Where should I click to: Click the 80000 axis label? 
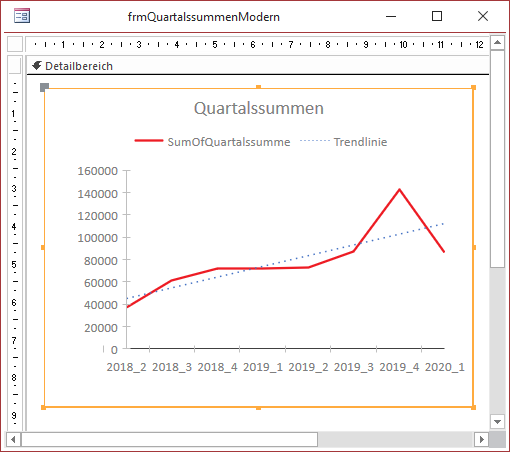pyautogui.click(x=101, y=261)
